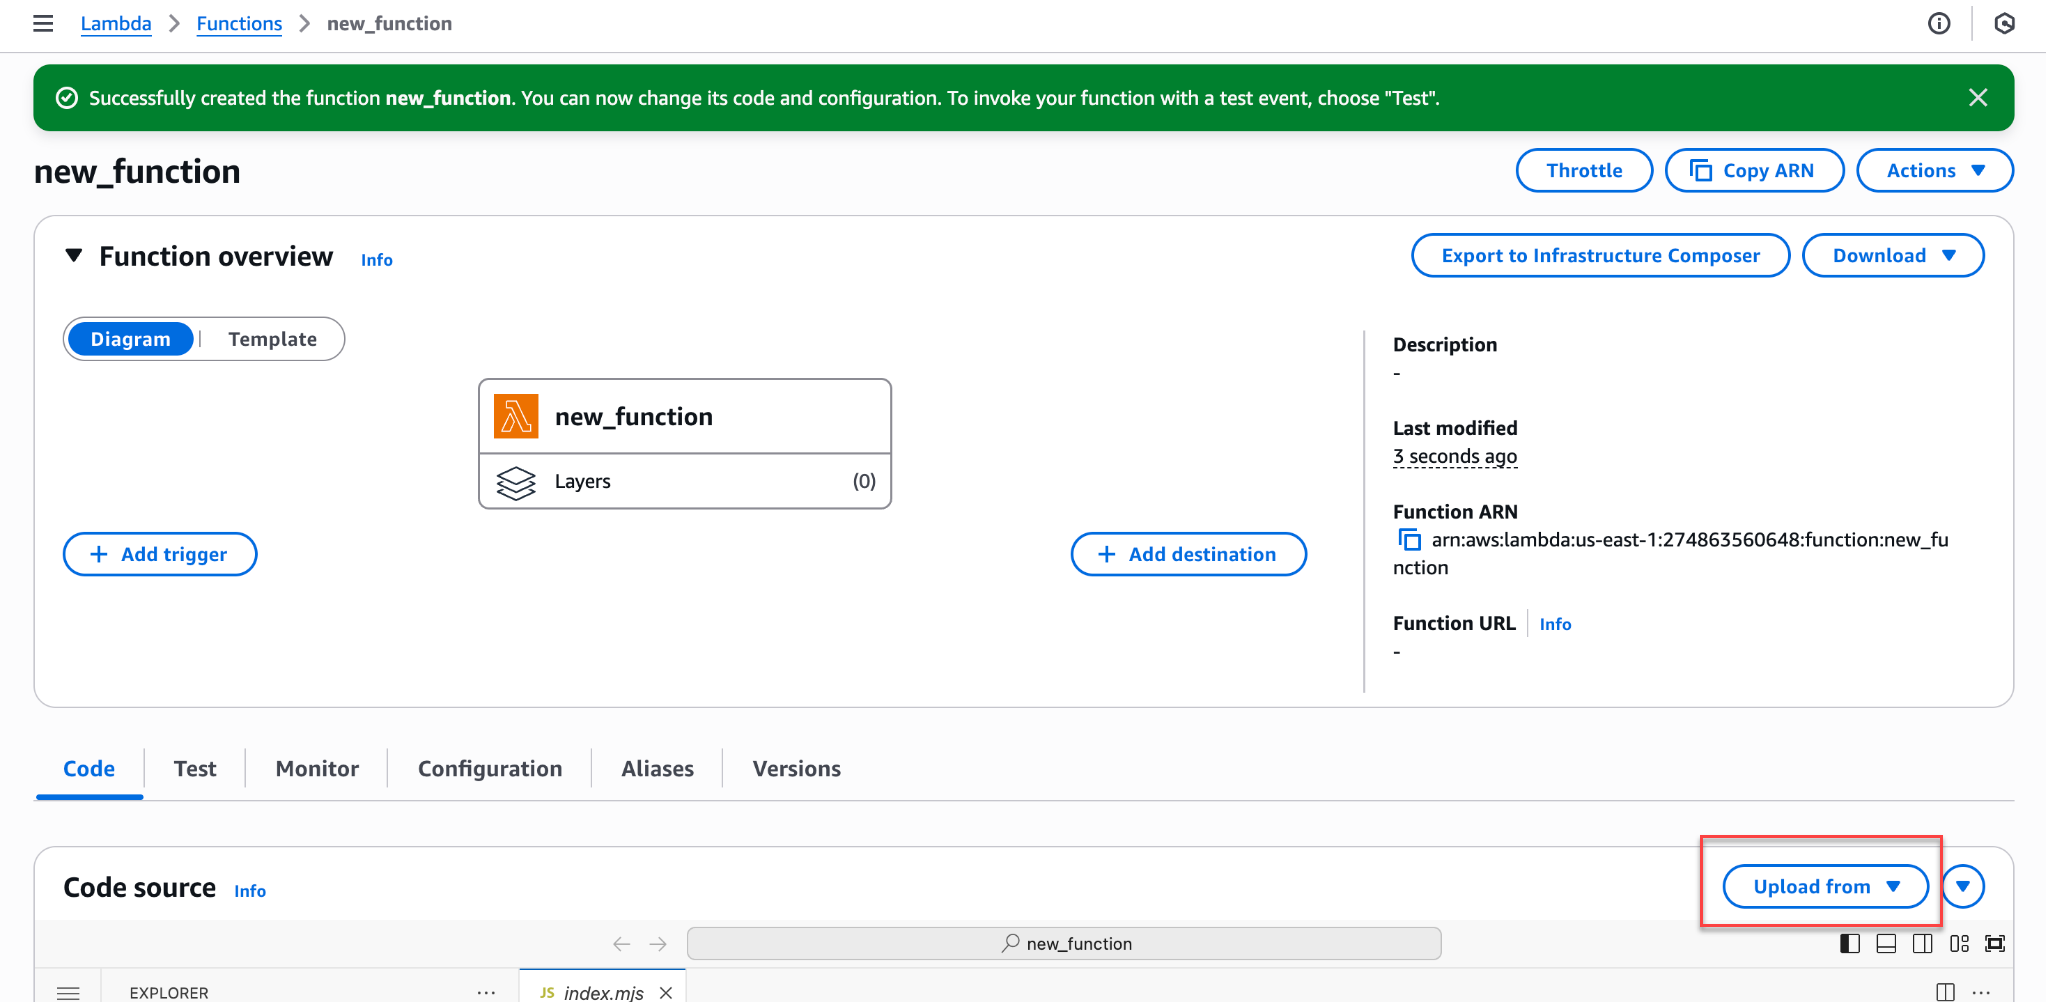2046x1002 pixels.
Task: Open the Upload from dropdown
Action: [1825, 886]
